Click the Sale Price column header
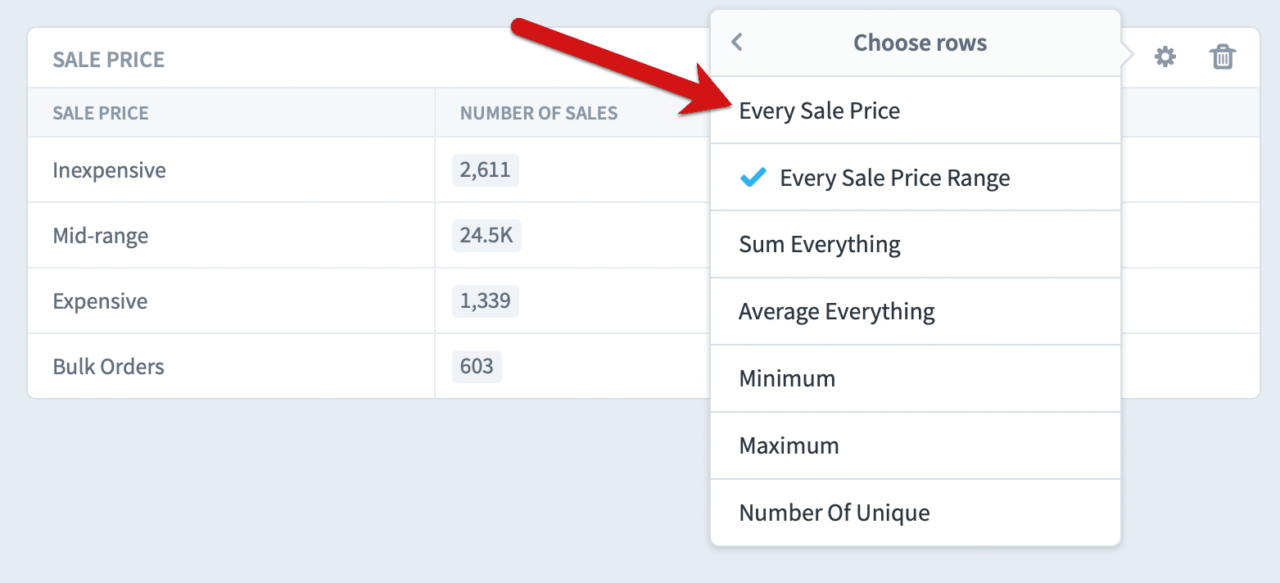Screen dimensions: 1280x583 coord(101,113)
